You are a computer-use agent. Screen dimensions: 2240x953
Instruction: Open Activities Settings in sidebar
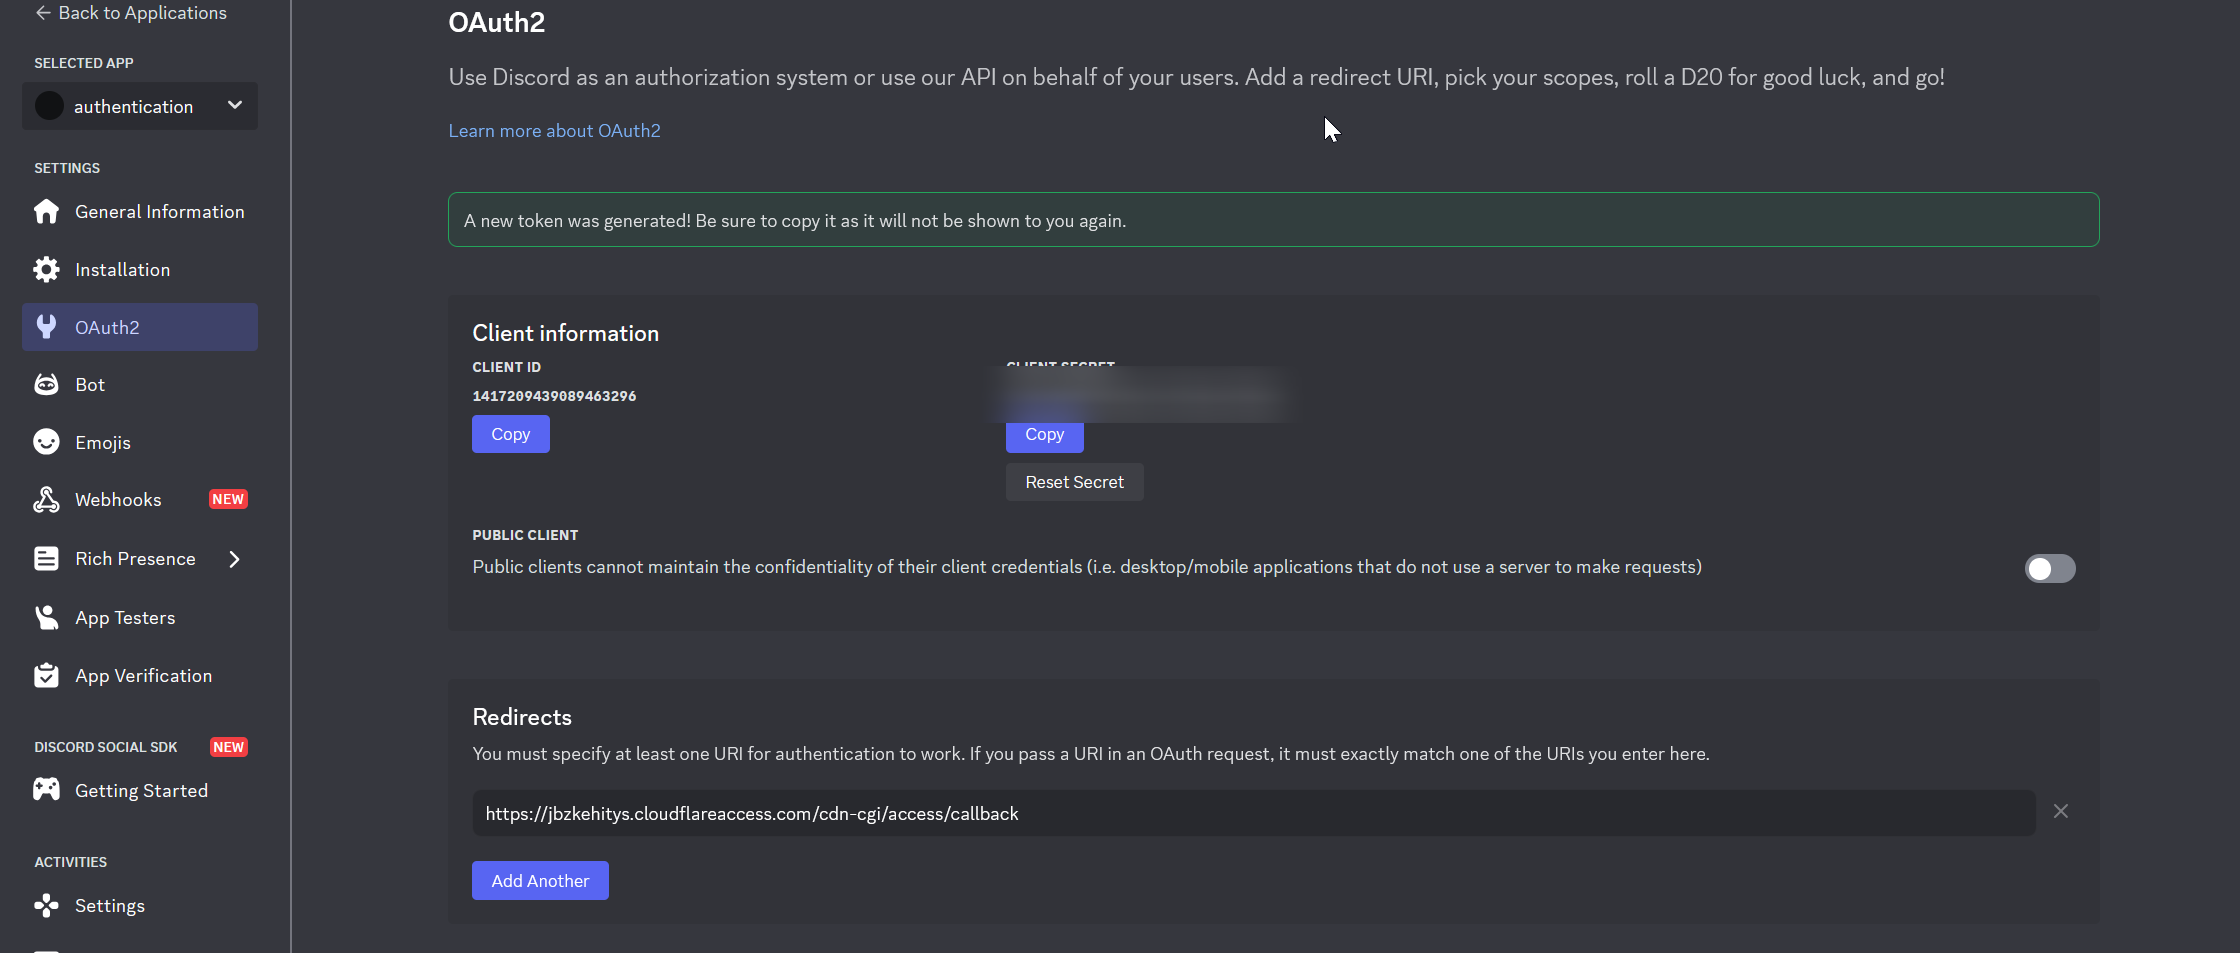[110, 906]
